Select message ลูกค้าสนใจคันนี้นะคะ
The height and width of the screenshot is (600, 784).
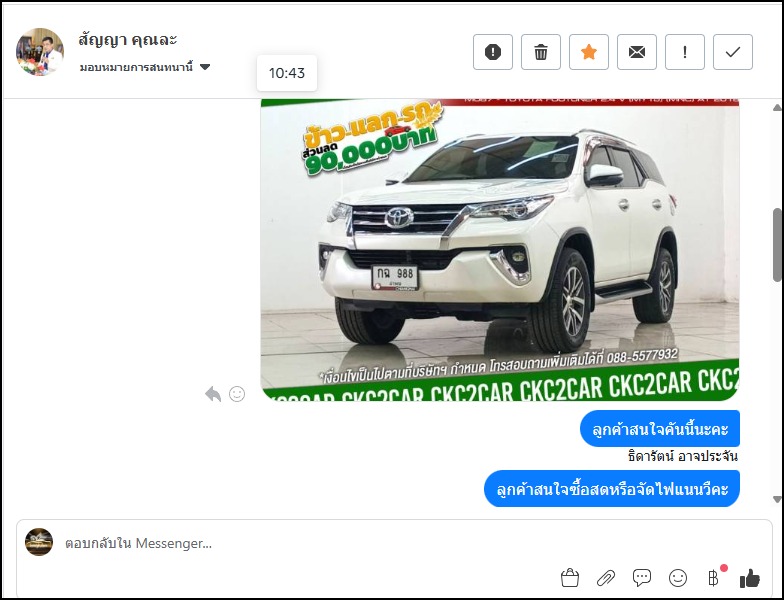(x=660, y=428)
